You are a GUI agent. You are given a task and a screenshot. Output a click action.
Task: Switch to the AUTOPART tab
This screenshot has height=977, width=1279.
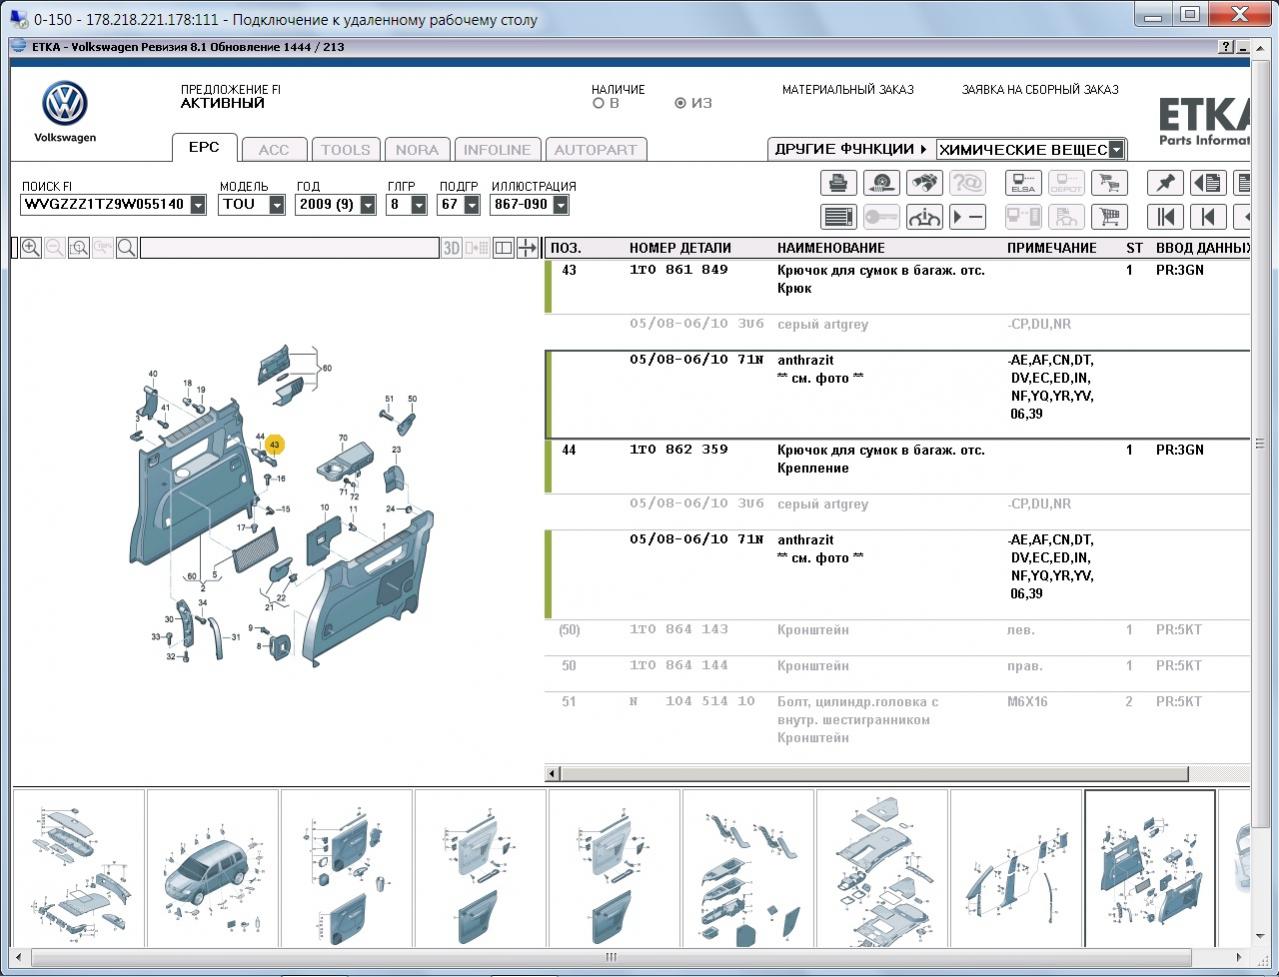pos(596,150)
